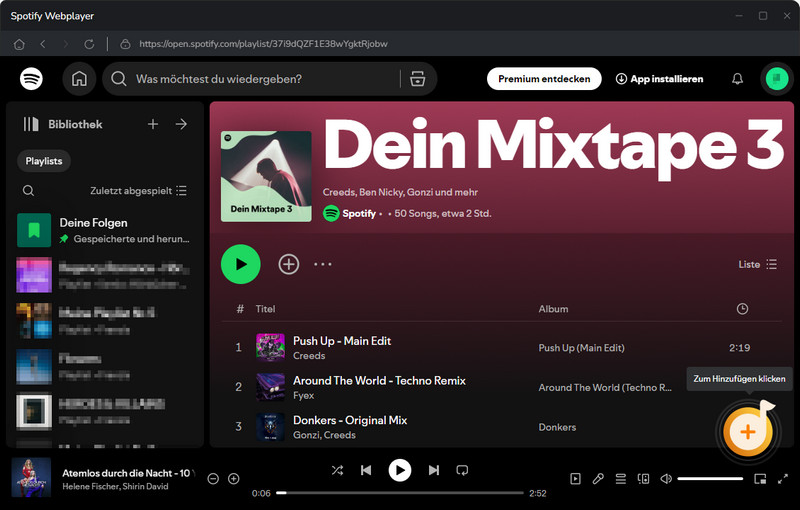Viewport: 800px width, 510px height.
Task: Click Push Up track cover thumbnail
Action: pos(270,347)
